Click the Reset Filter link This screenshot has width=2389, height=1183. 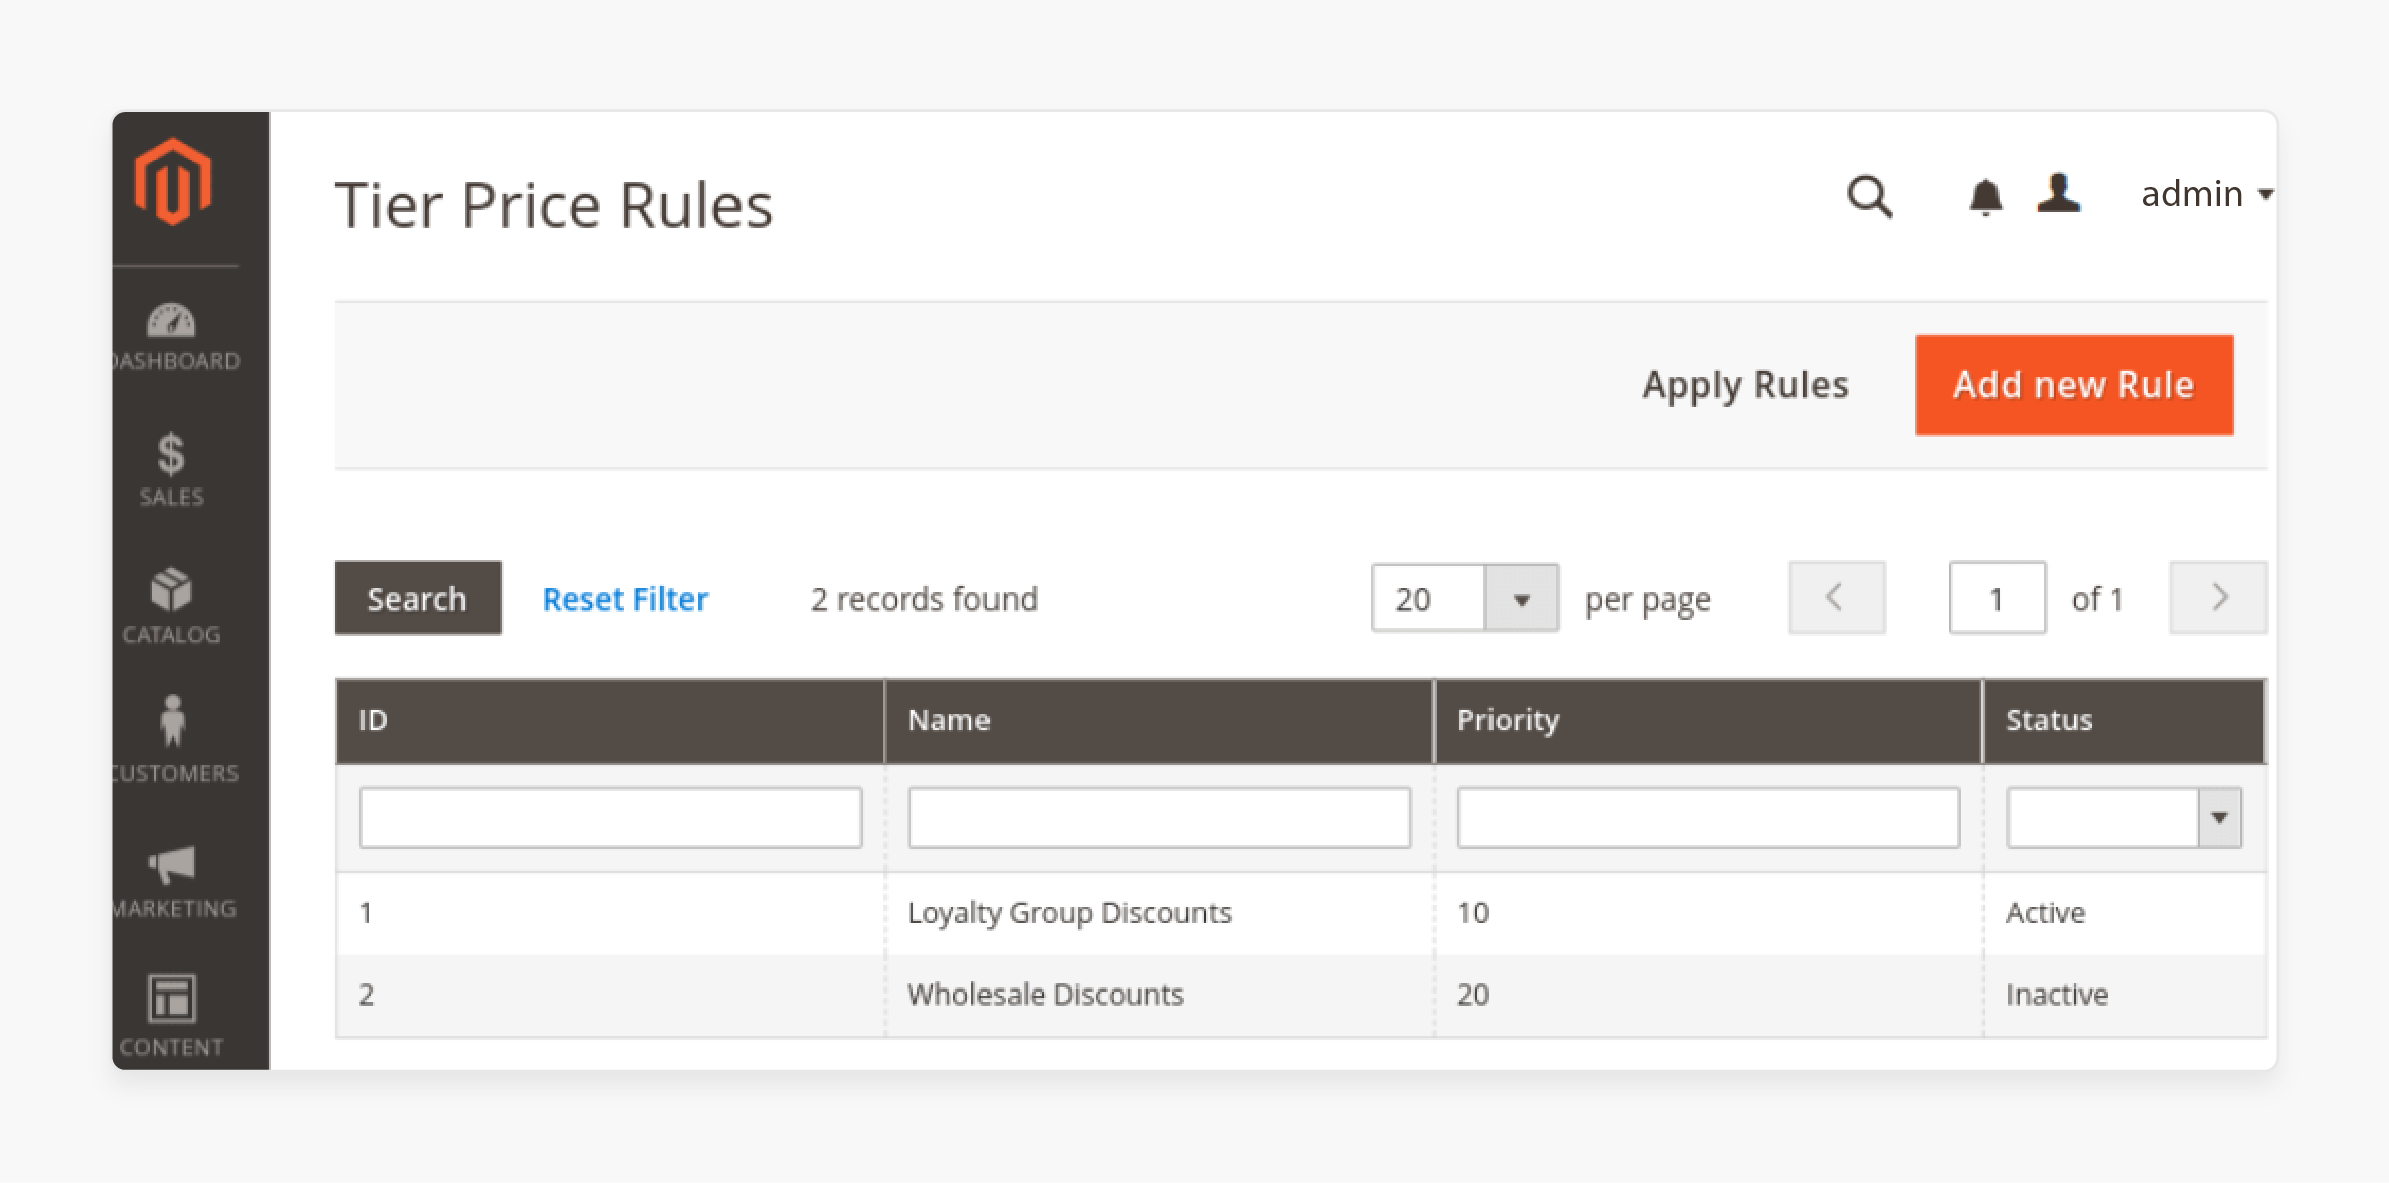point(625,599)
